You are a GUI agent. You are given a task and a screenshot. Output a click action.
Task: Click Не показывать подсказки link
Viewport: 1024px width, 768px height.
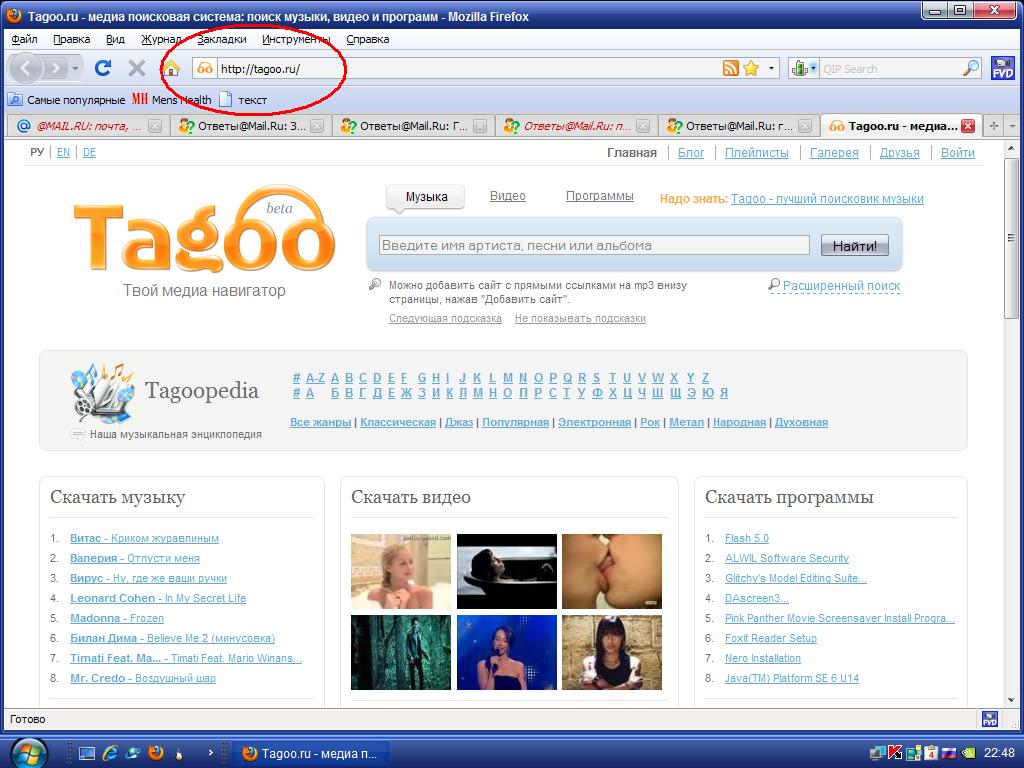(x=580, y=318)
